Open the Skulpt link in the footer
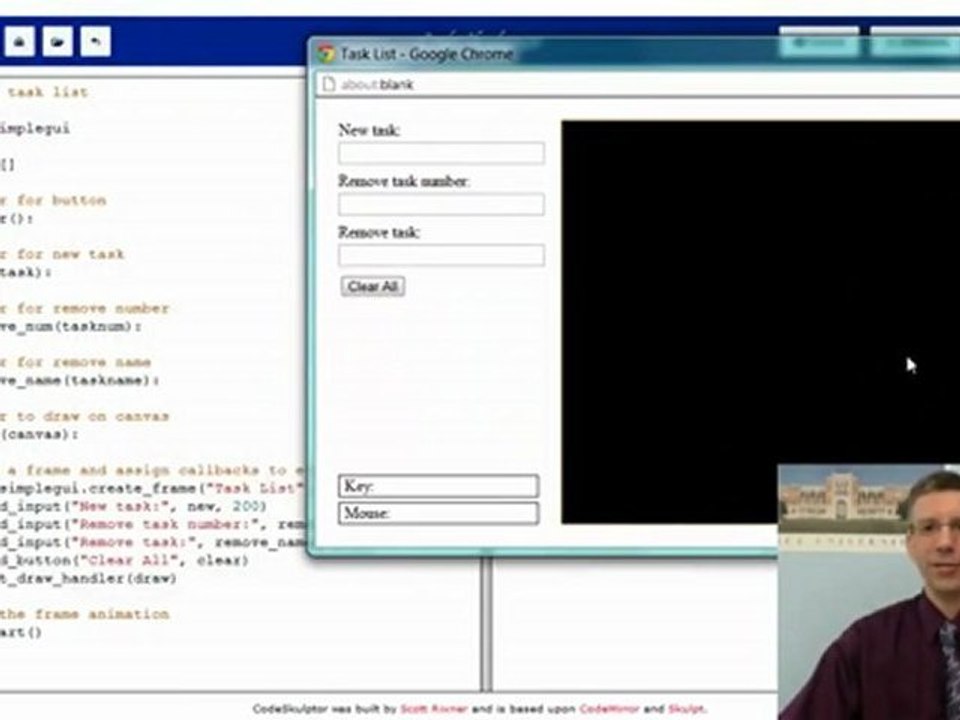The width and height of the screenshot is (960, 720). pyautogui.click(x=686, y=709)
